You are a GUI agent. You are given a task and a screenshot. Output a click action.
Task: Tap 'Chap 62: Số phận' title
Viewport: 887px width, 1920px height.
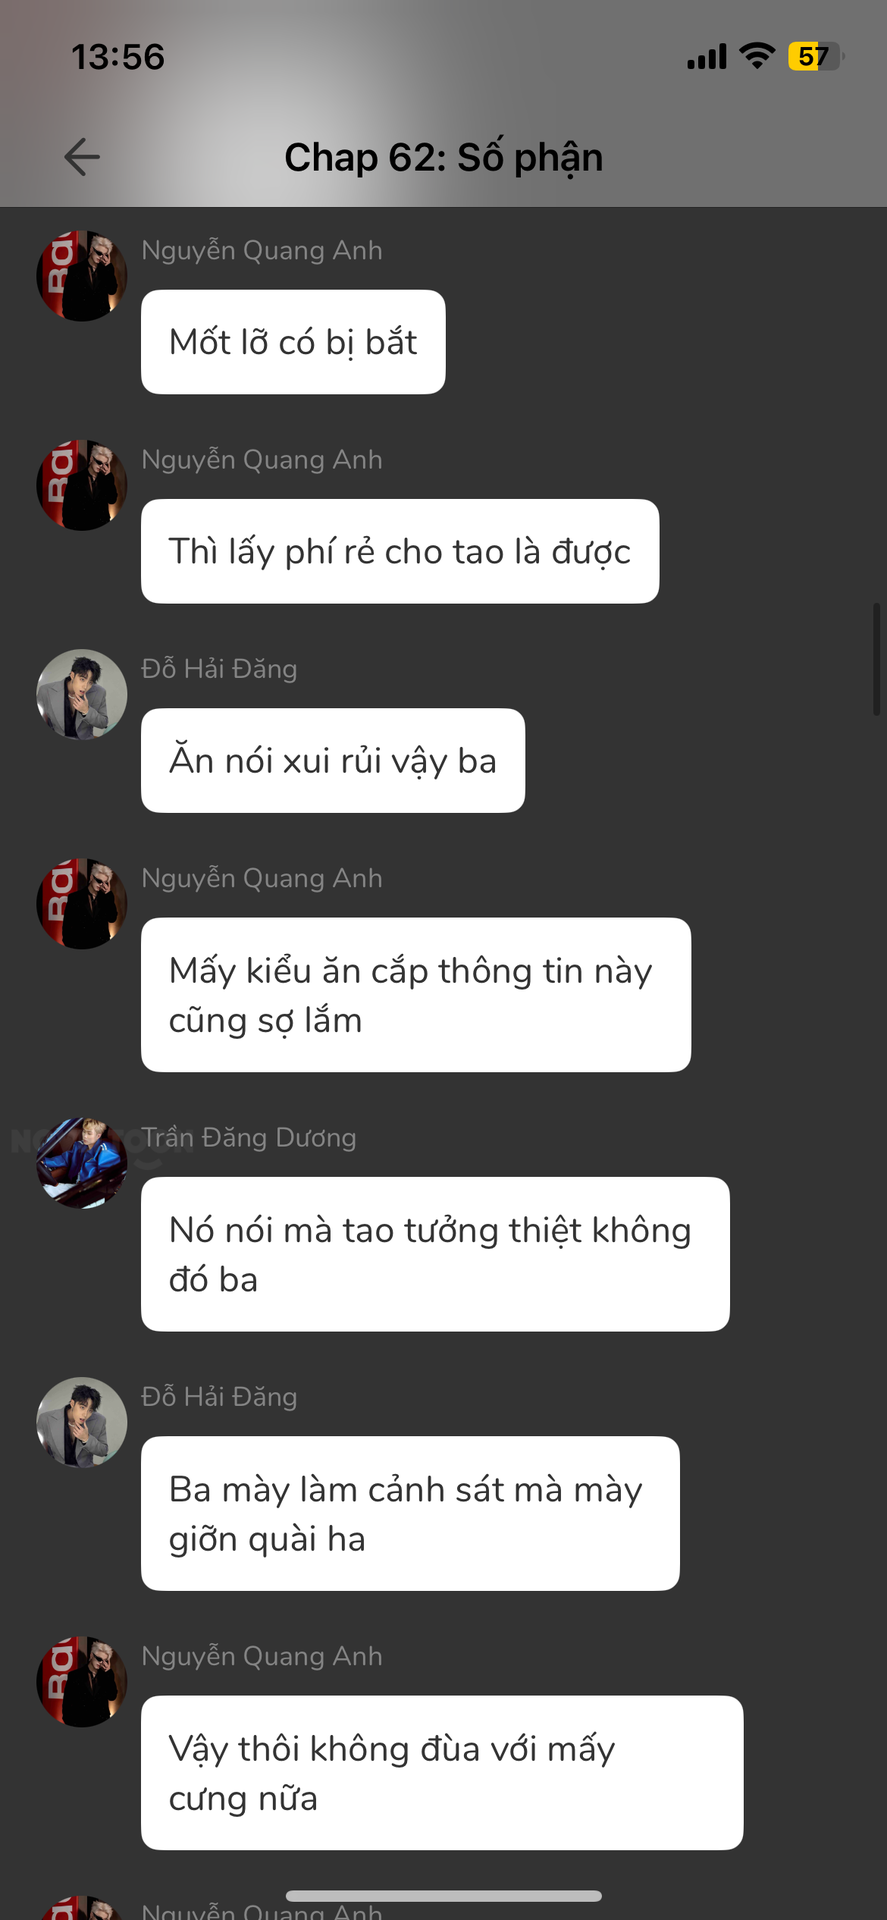pos(444,157)
